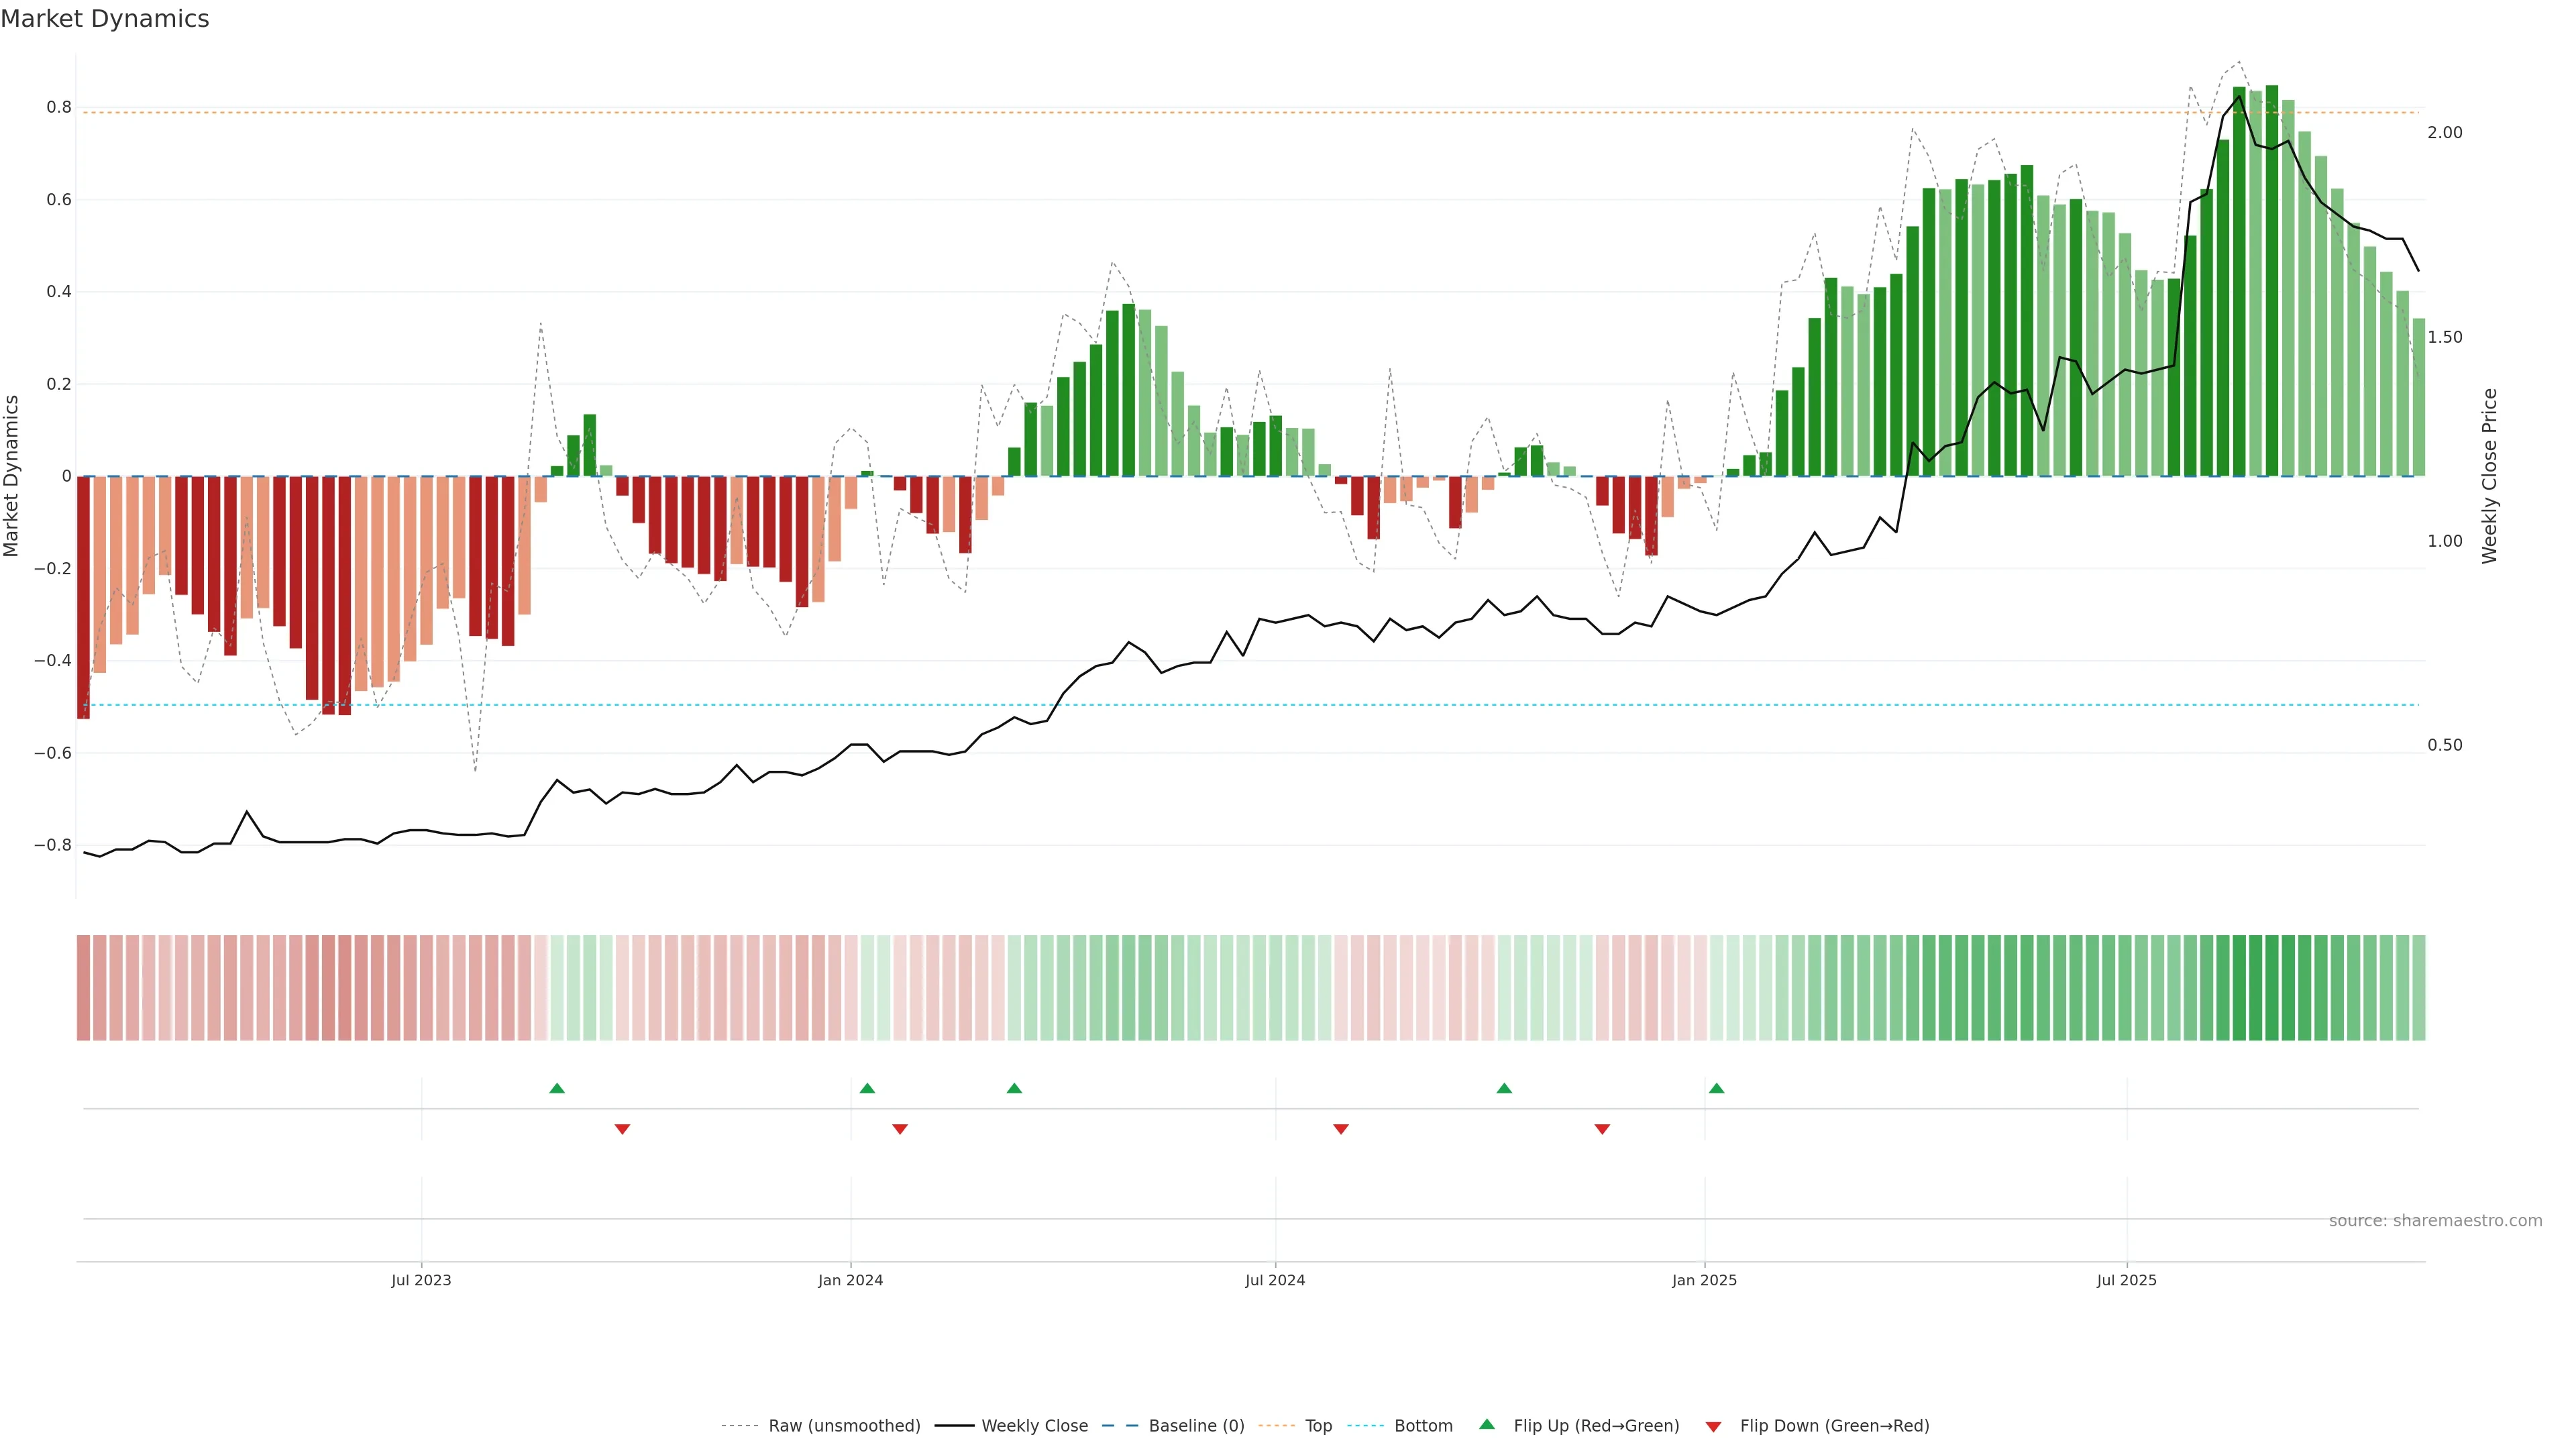Click the Weekly Close Price axis title
Screen dimensions: 2576x1449
click(2489, 476)
